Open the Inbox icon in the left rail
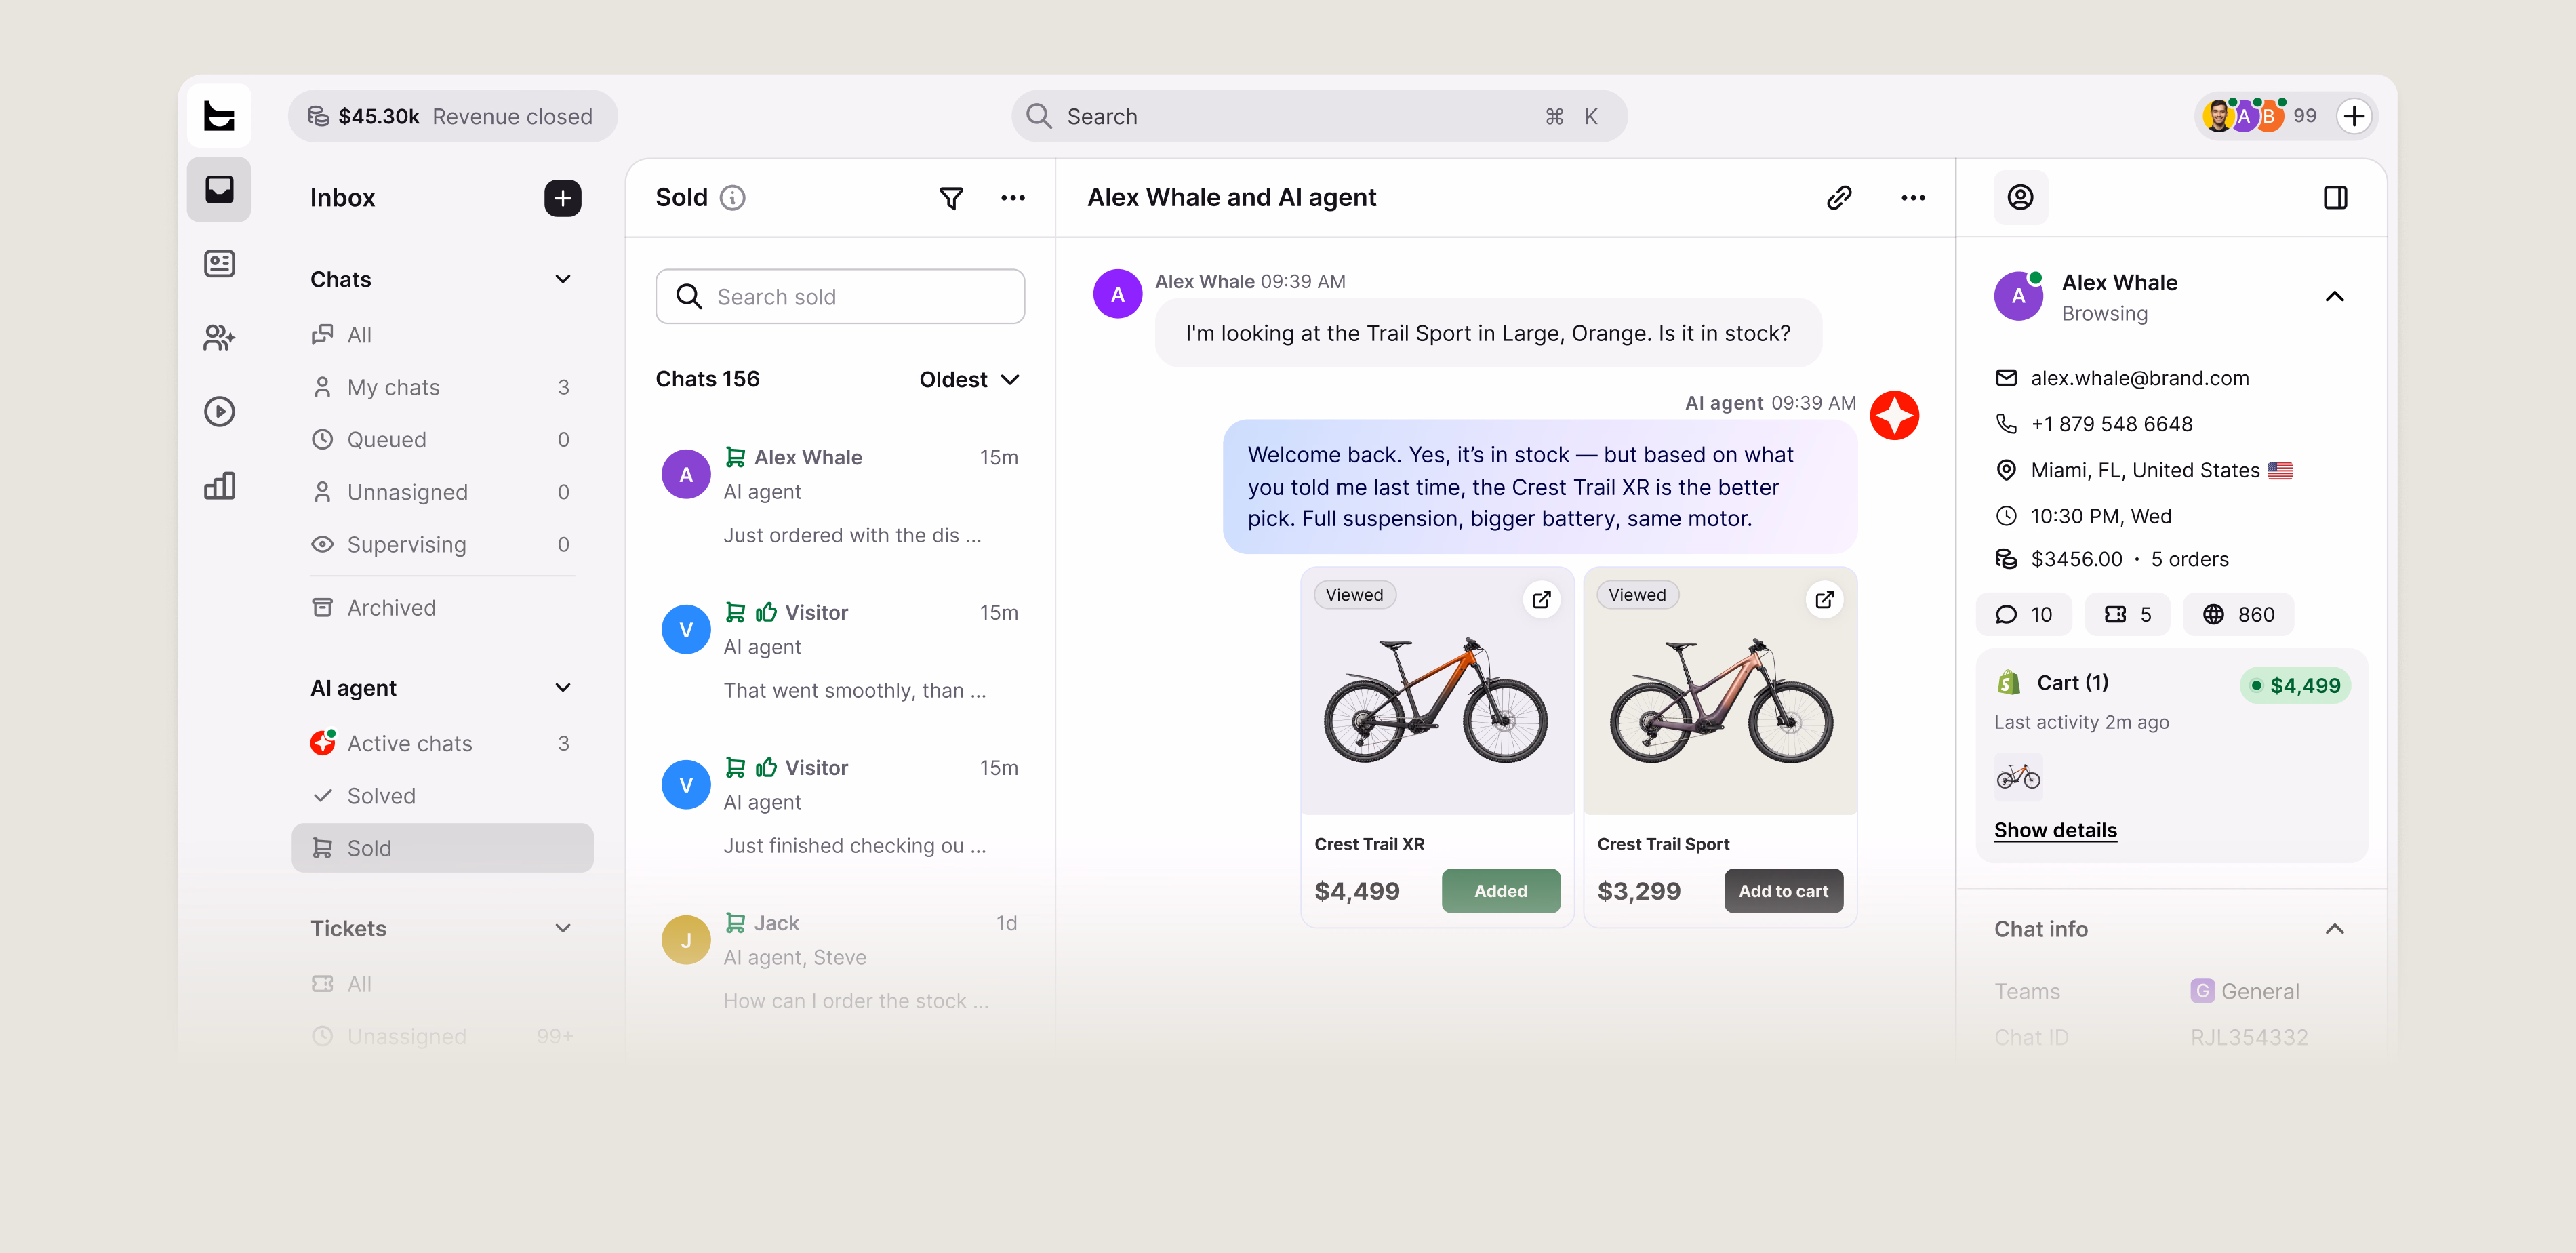2576x1253 pixels. click(x=219, y=189)
